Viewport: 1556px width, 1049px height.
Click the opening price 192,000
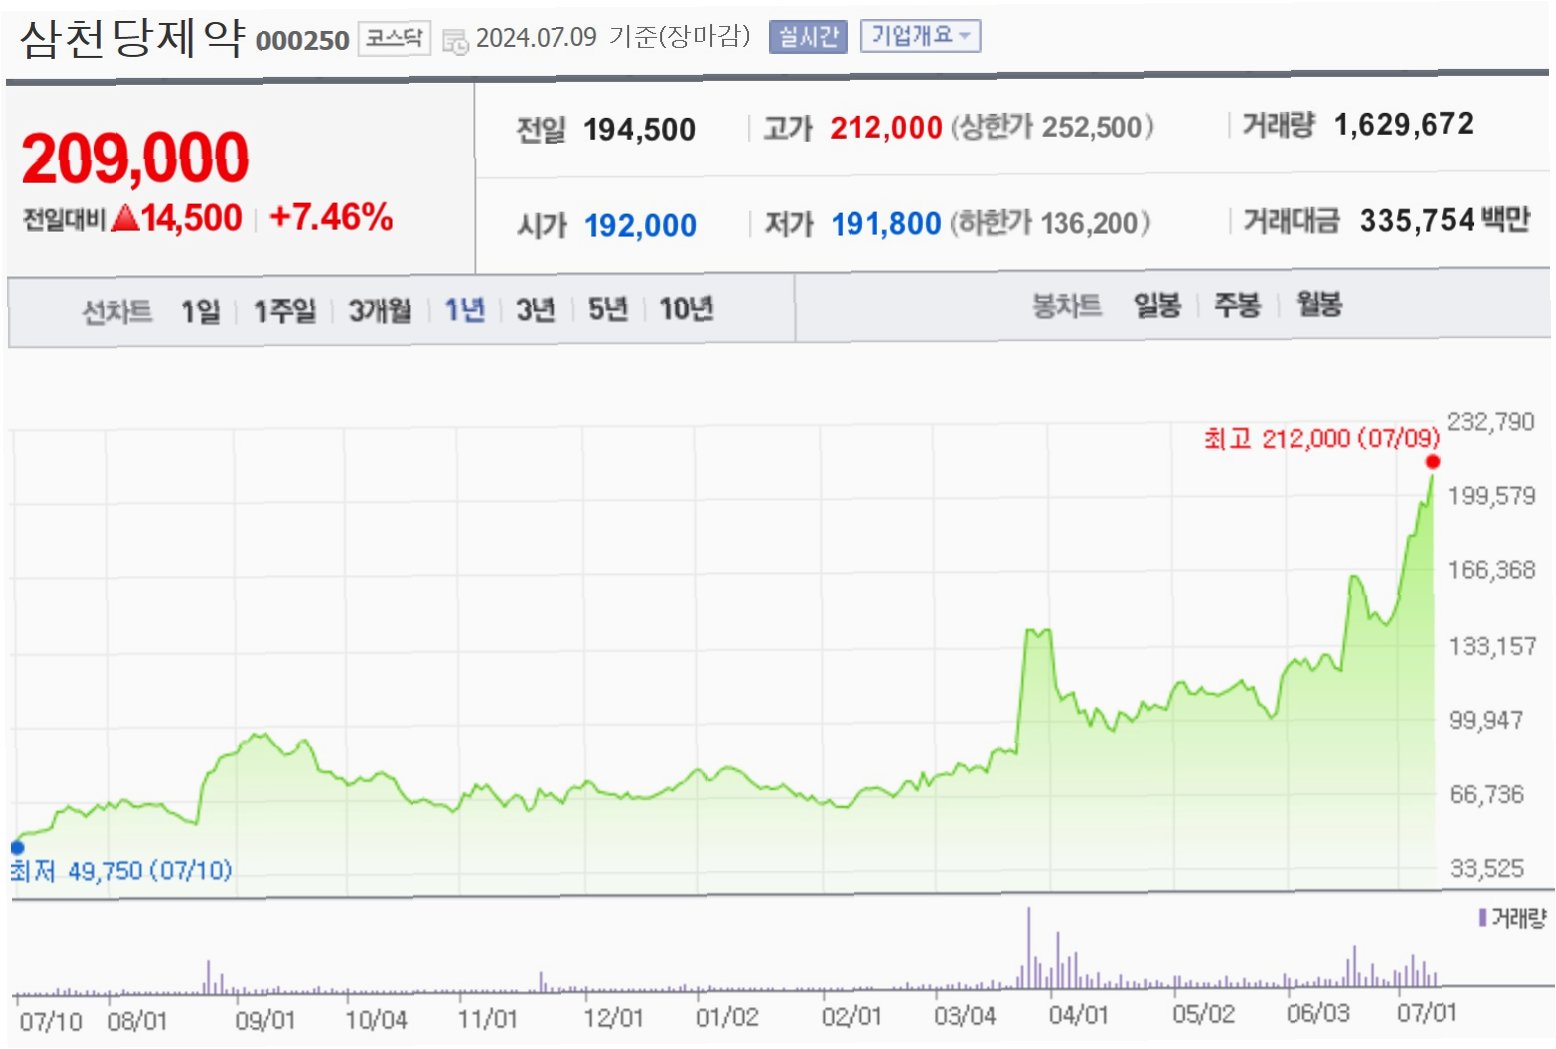tap(640, 226)
